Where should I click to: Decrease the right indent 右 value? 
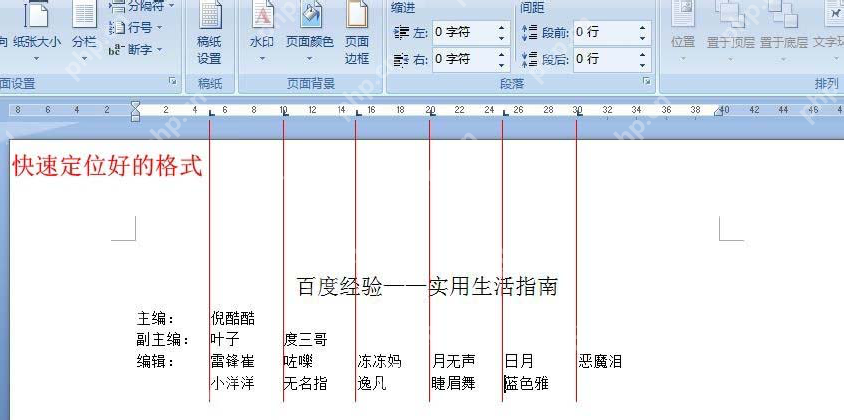[502, 65]
